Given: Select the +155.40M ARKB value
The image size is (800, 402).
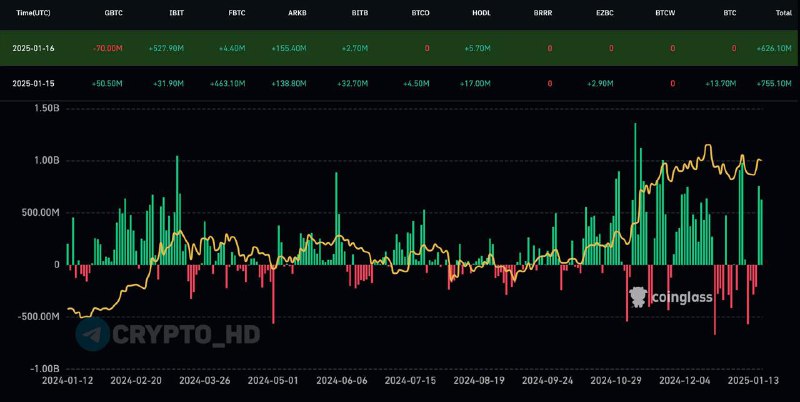Looking at the screenshot, I should click(289, 48).
